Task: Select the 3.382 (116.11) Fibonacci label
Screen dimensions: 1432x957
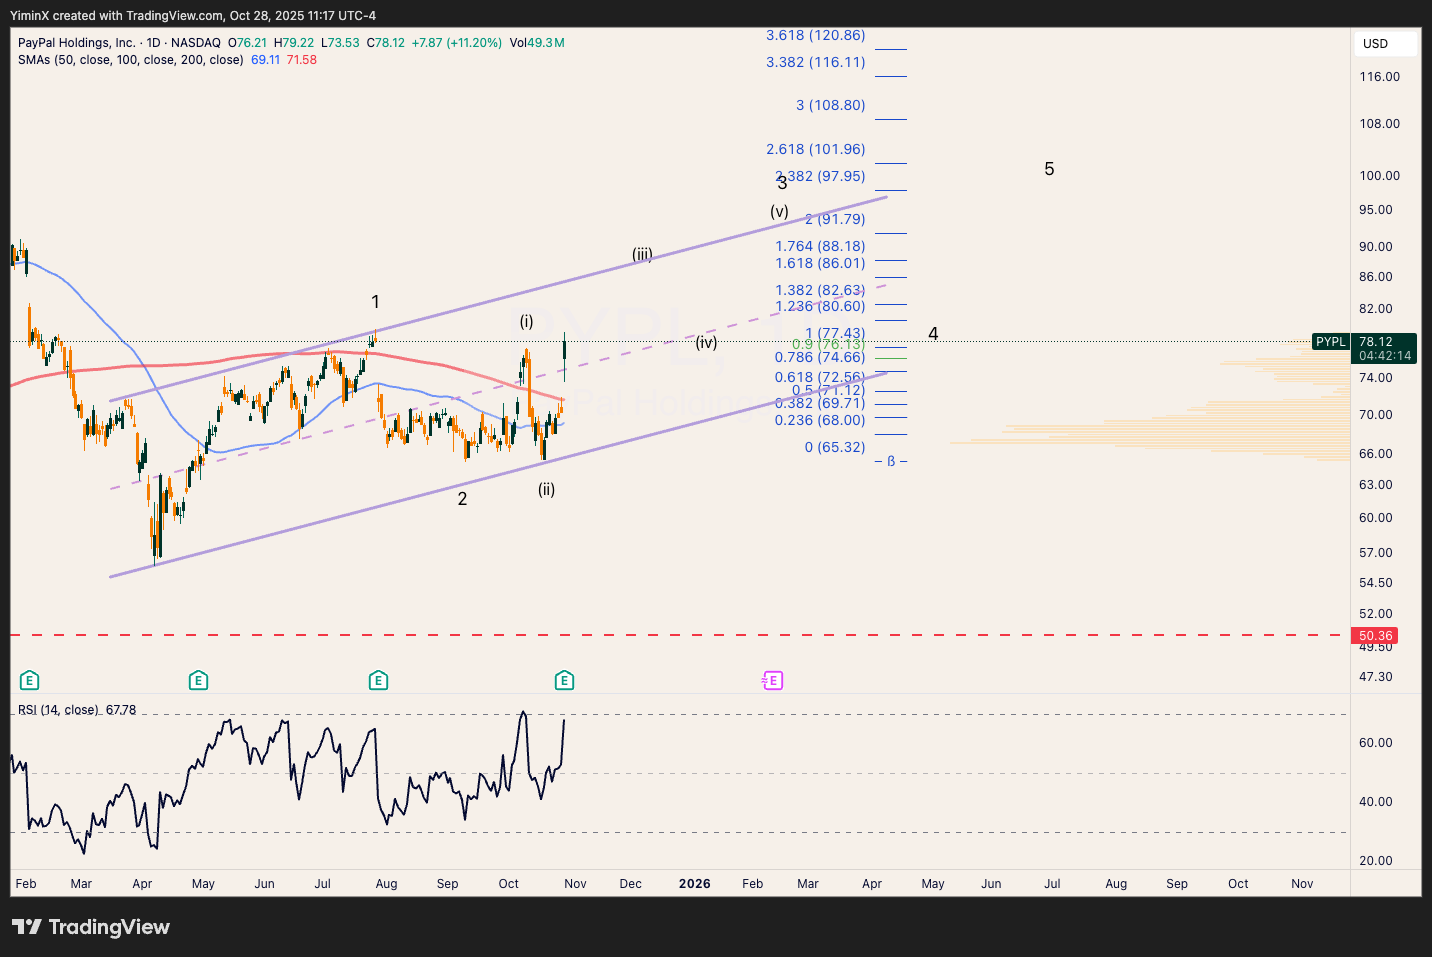Action: (x=816, y=62)
